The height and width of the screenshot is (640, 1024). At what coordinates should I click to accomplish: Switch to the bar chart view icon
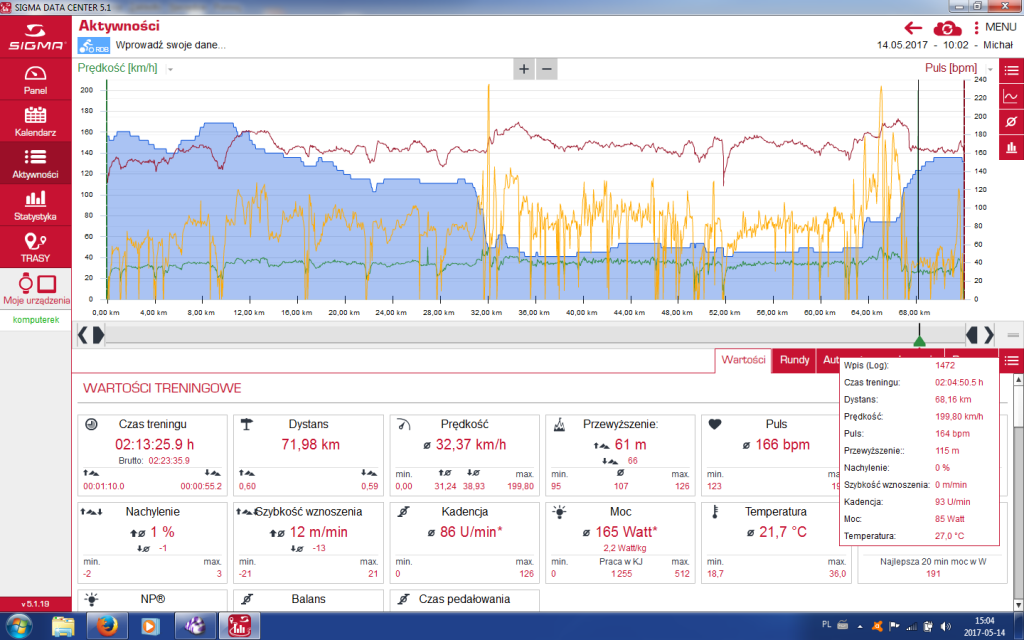[x=1011, y=147]
